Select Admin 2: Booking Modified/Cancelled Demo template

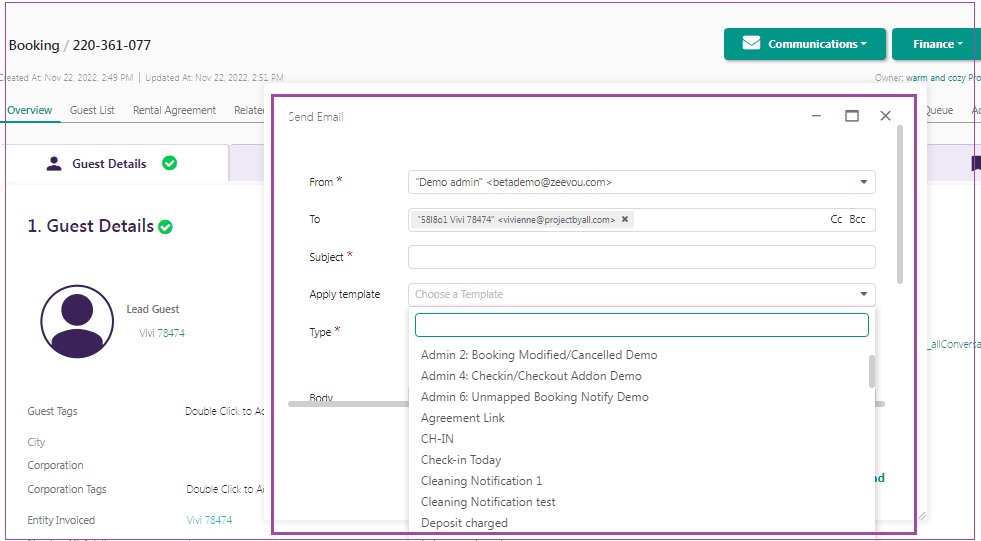[539, 355]
